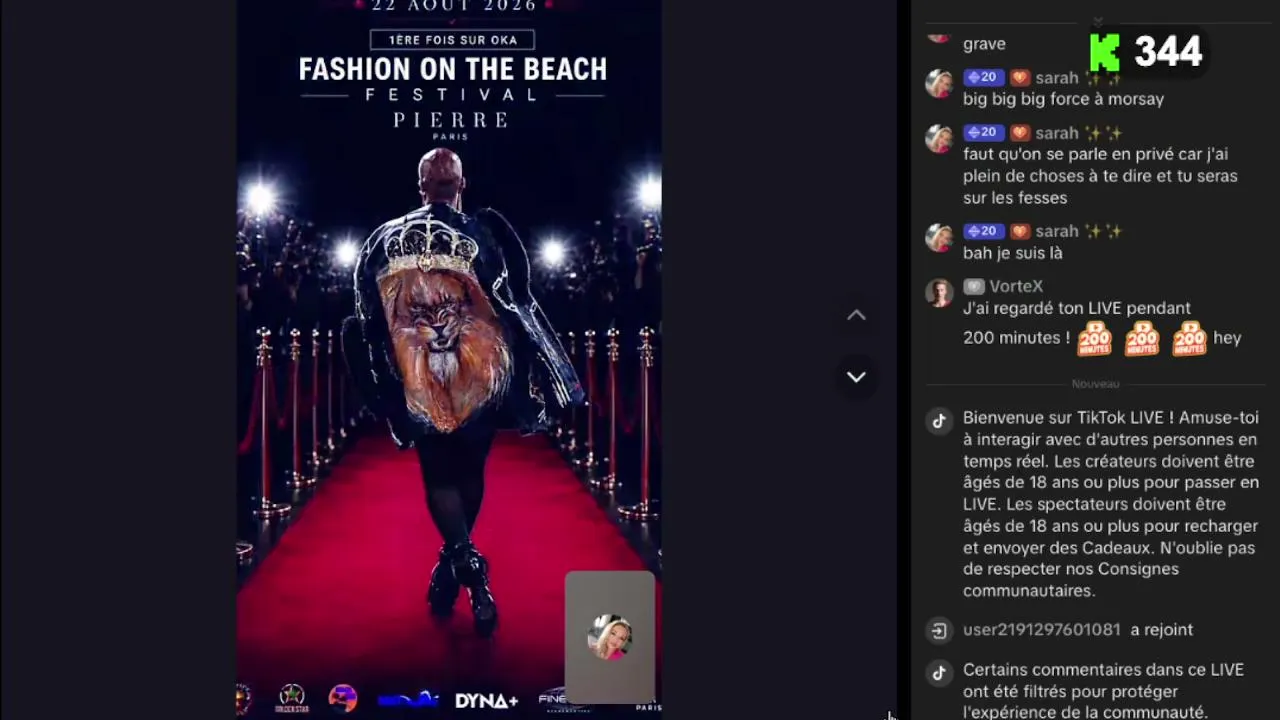Open VorteX's profile avatar in chat

pyautogui.click(x=939, y=292)
